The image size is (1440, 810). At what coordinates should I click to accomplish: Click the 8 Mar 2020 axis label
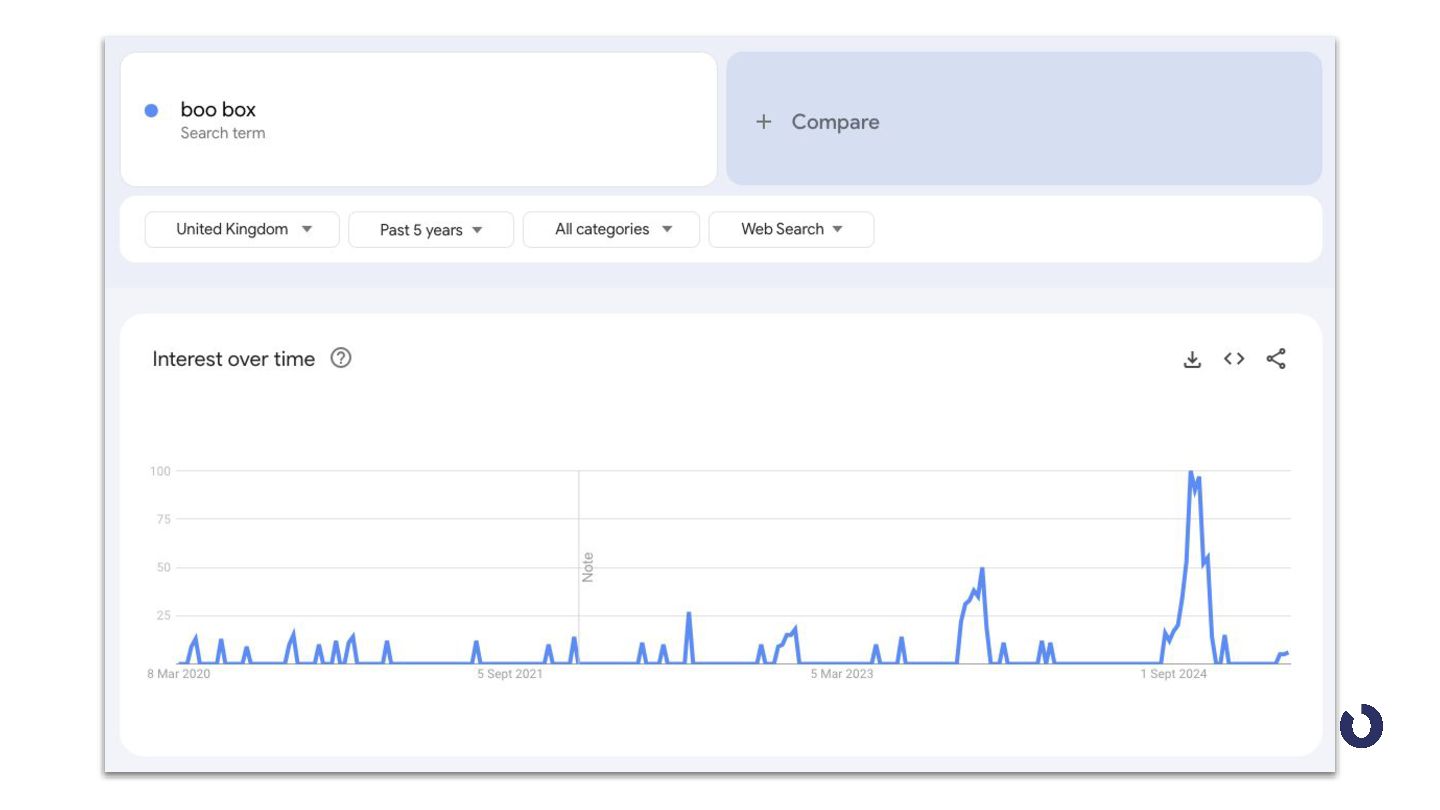[179, 674]
